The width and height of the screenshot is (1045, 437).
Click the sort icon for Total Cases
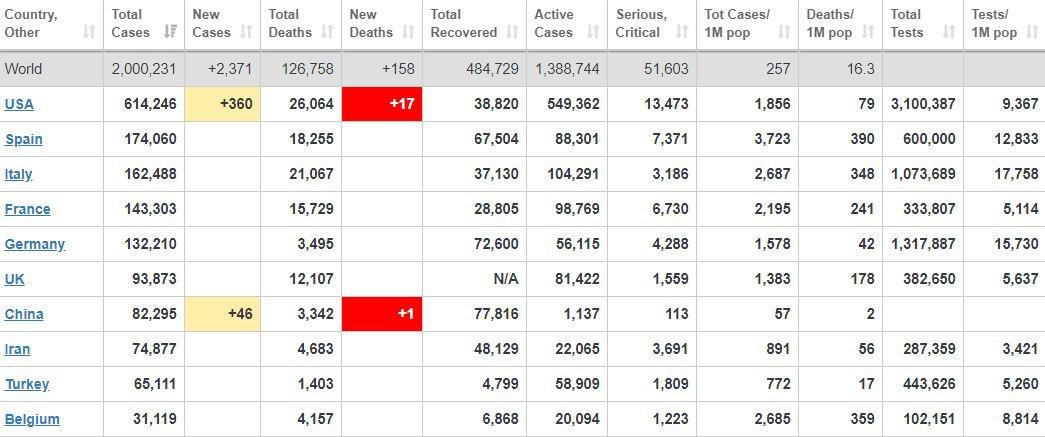pos(169,32)
